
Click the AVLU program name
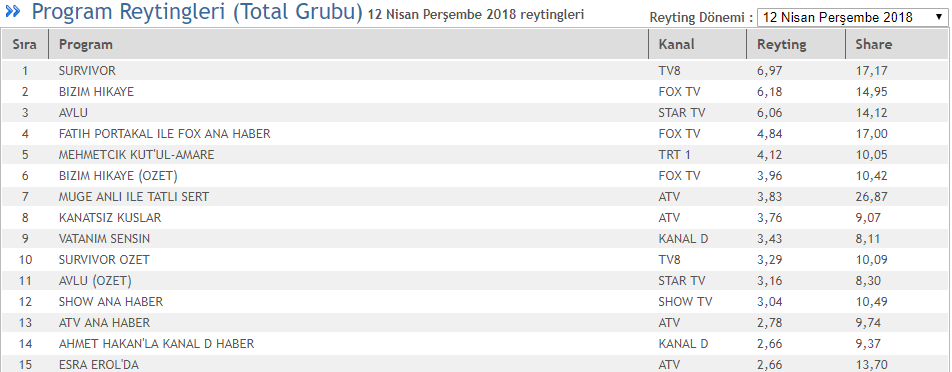(x=73, y=113)
